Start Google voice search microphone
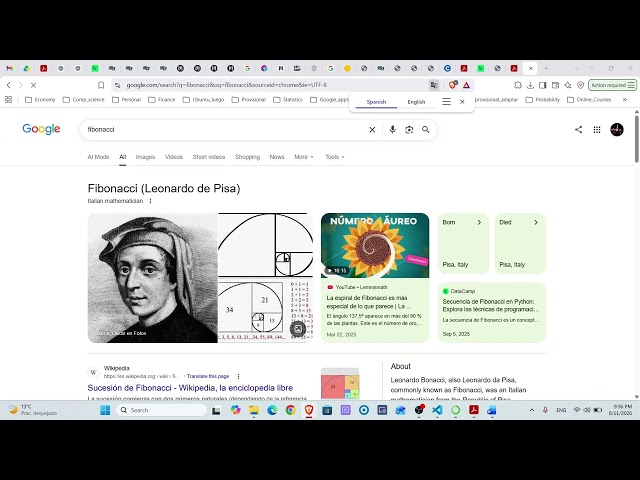This screenshot has height=480, width=640. pyautogui.click(x=392, y=129)
